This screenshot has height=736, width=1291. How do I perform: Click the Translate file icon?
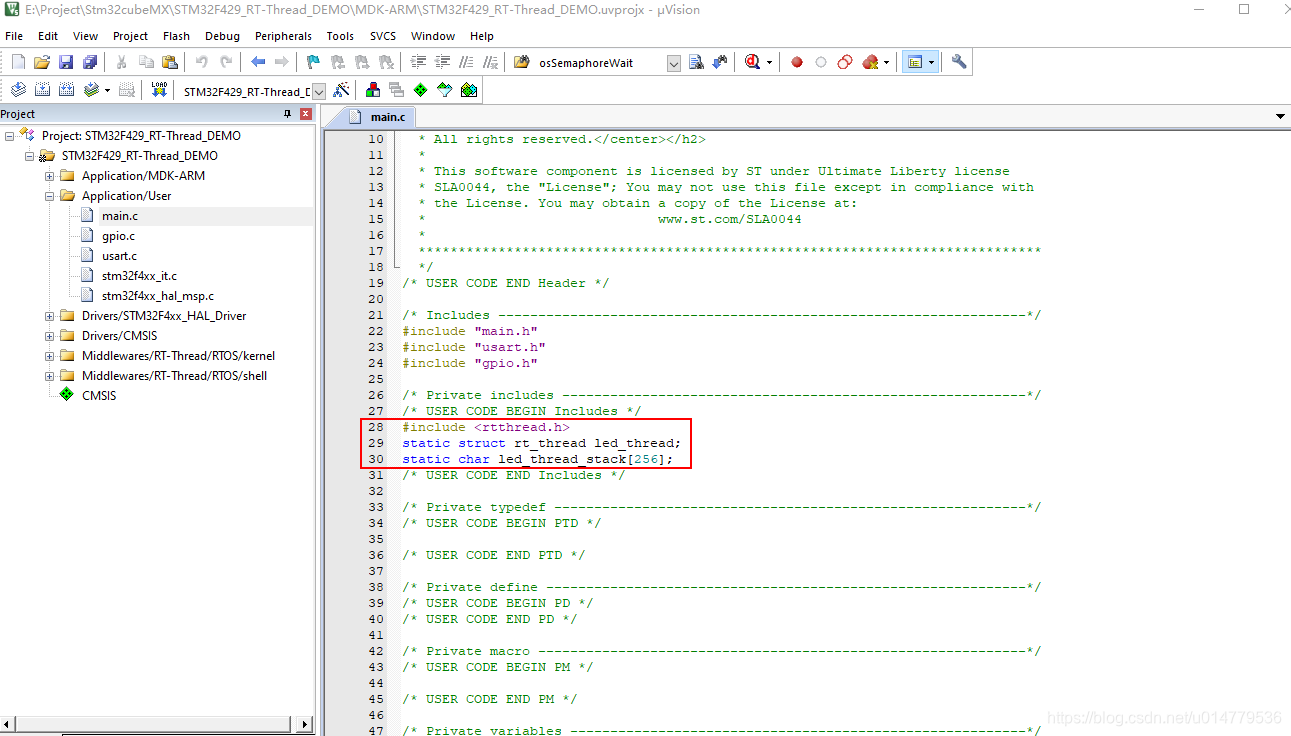tap(18, 90)
